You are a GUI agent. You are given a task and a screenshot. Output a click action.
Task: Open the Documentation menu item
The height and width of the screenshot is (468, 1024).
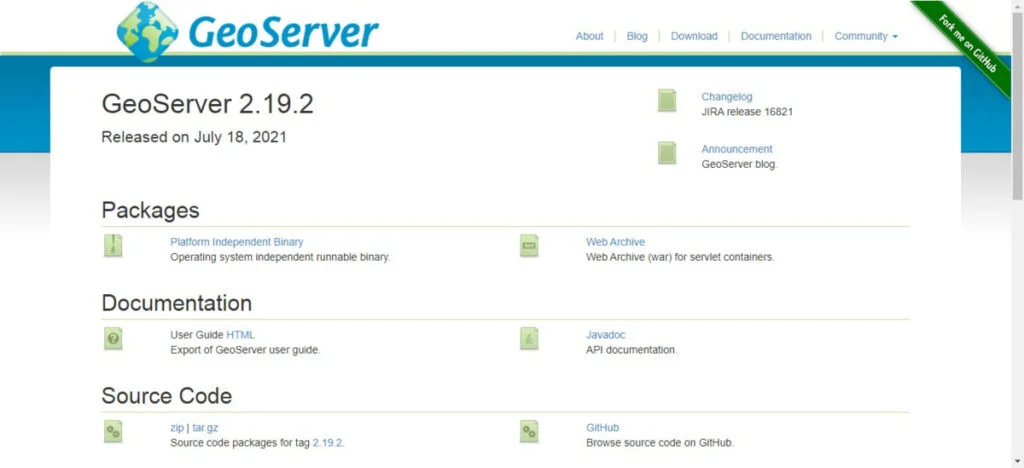(776, 36)
